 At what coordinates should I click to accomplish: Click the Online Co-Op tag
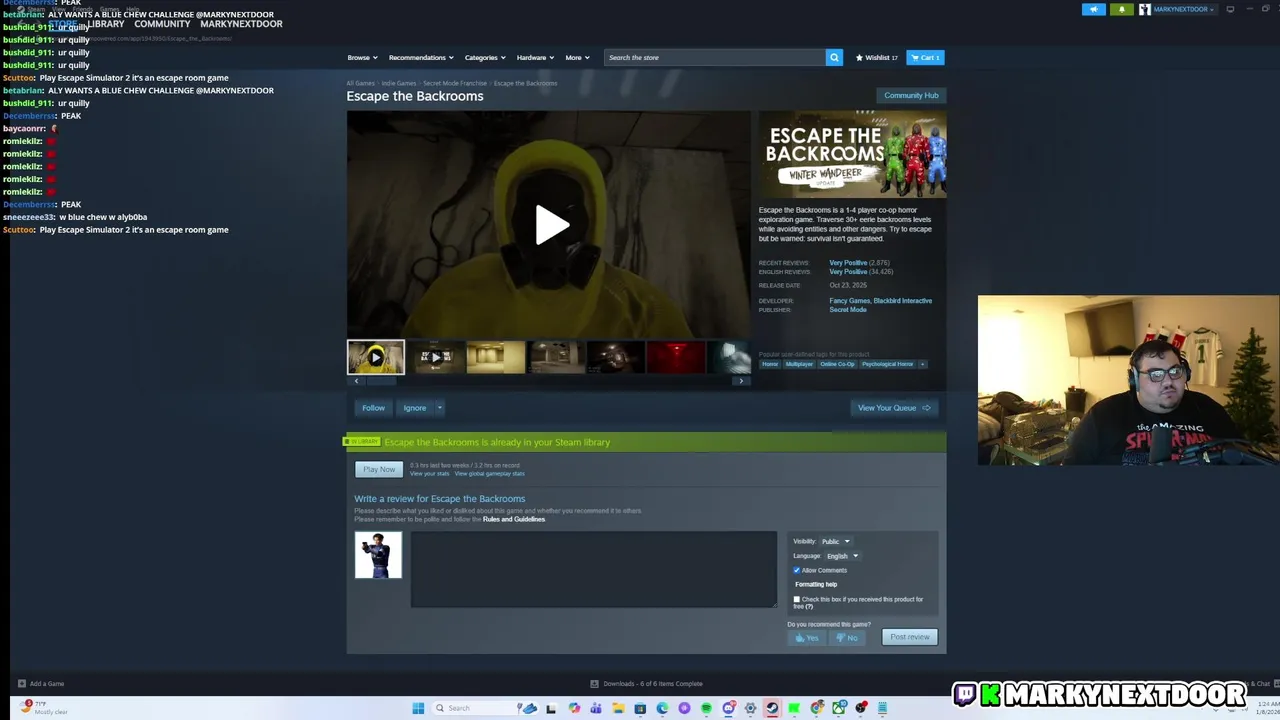tap(838, 364)
